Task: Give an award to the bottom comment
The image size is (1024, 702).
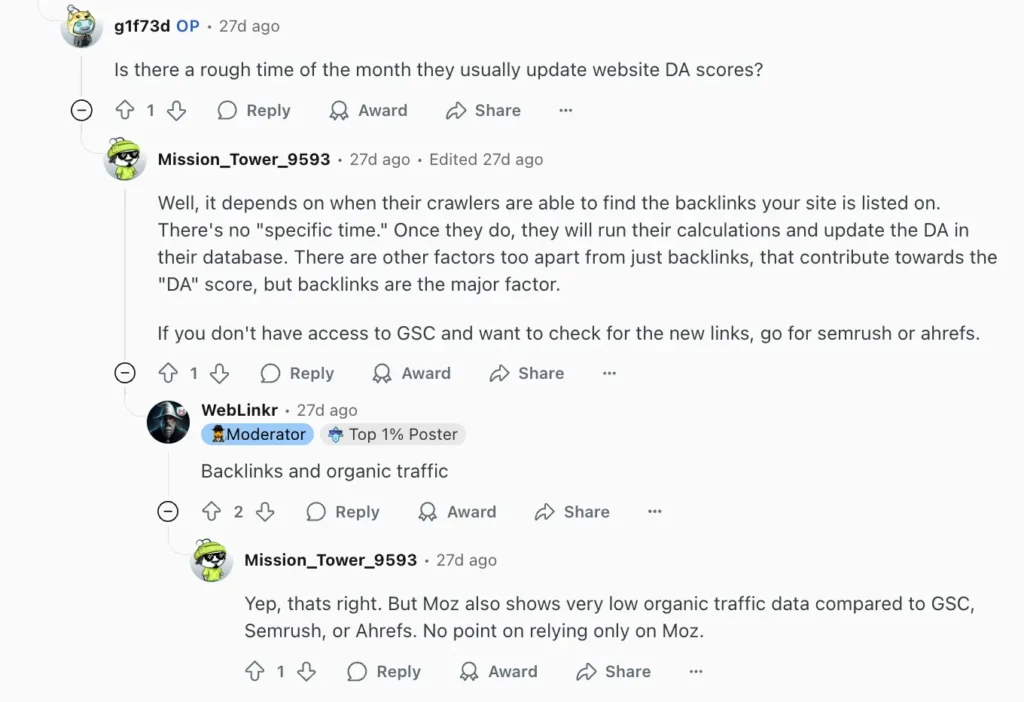Action: pos(499,671)
